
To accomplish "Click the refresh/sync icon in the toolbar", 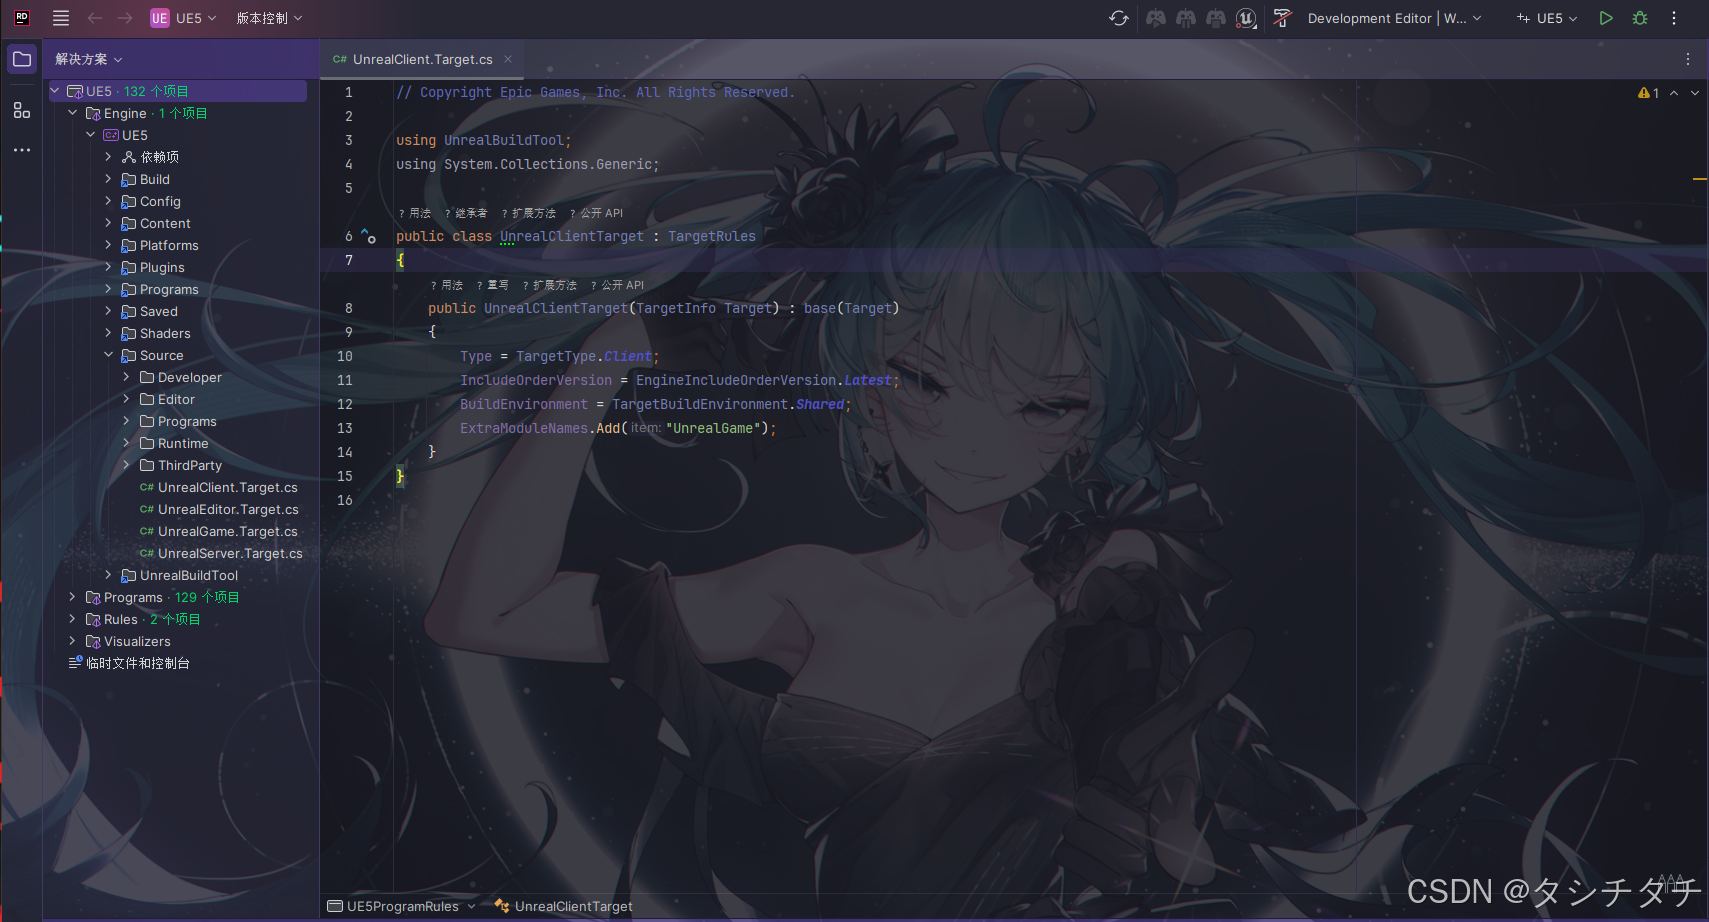I will (x=1119, y=18).
